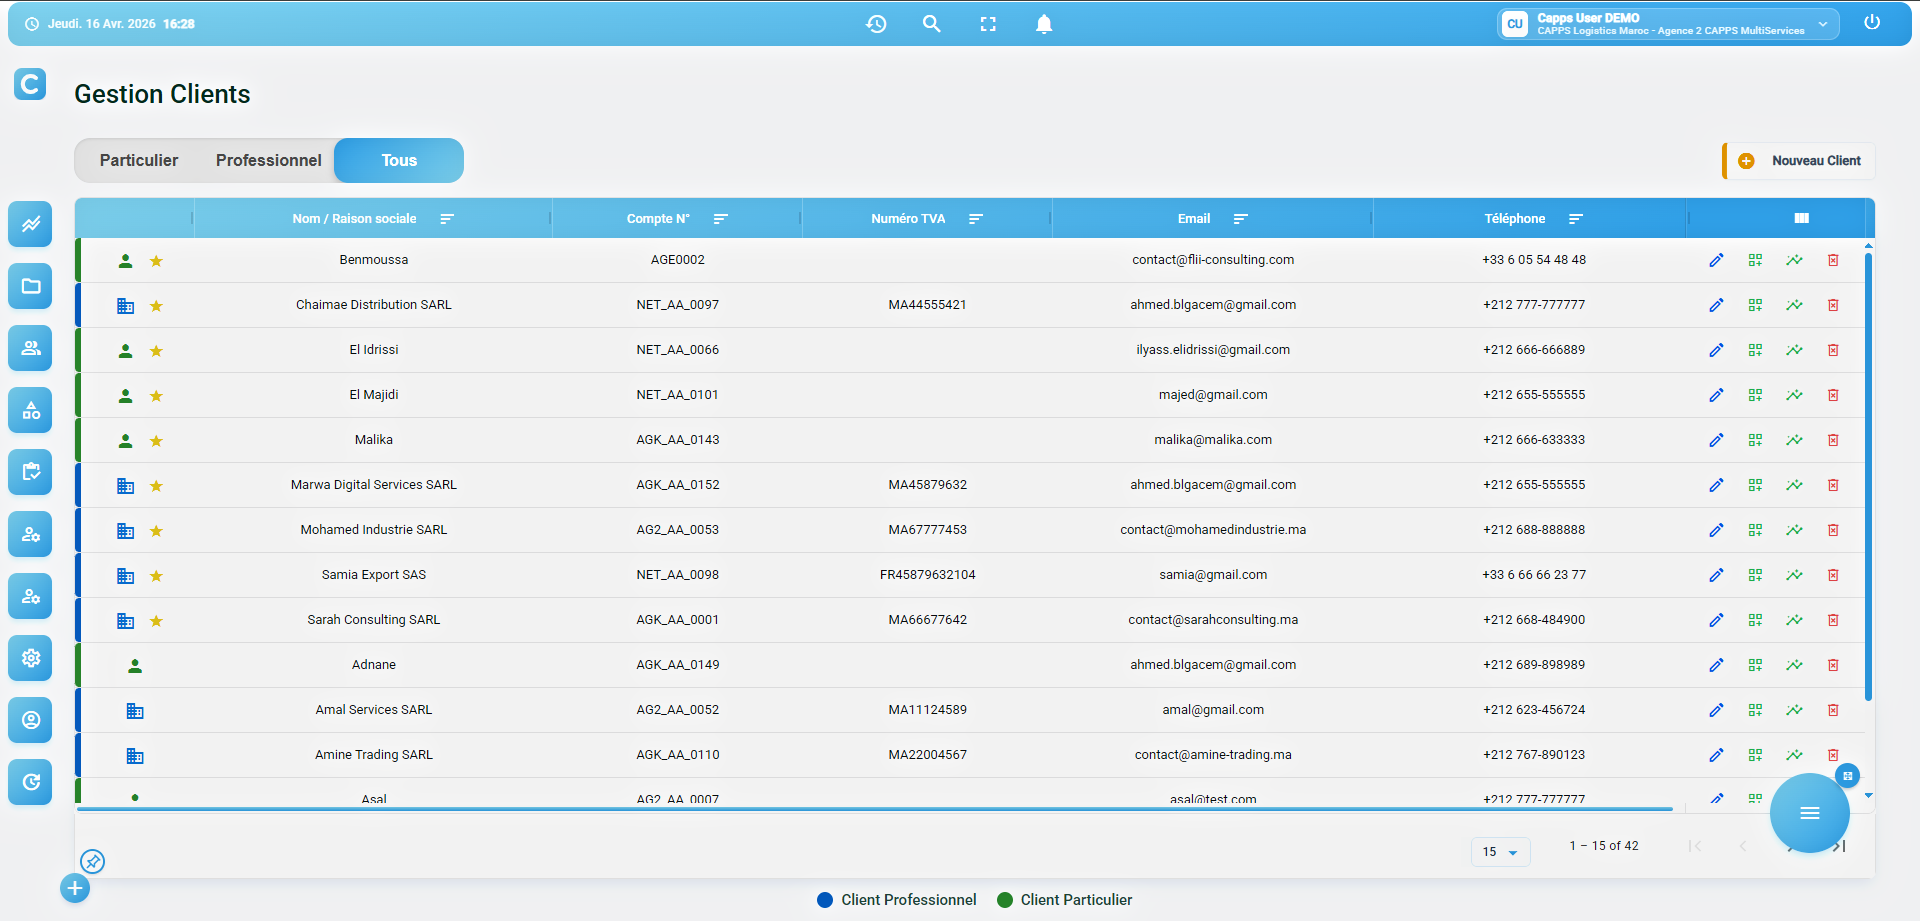Toggle favorite star for Mohamed Industrie SARL
Image resolution: width=1920 pixels, height=921 pixels.
156,531
